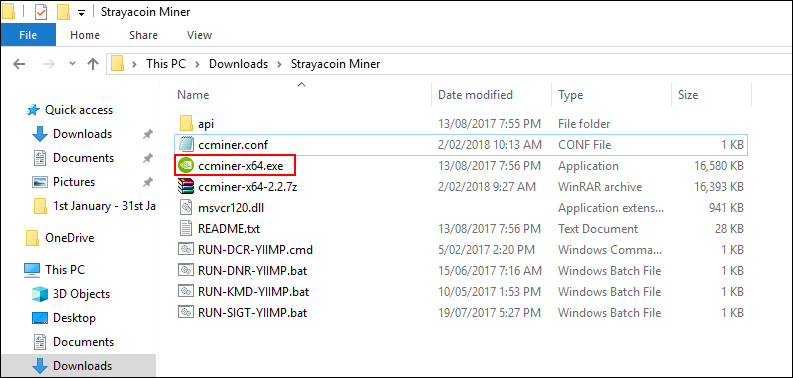Expand the chevron after This PC in address bar
Viewport: 793px width, 378px height.
[198, 64]
